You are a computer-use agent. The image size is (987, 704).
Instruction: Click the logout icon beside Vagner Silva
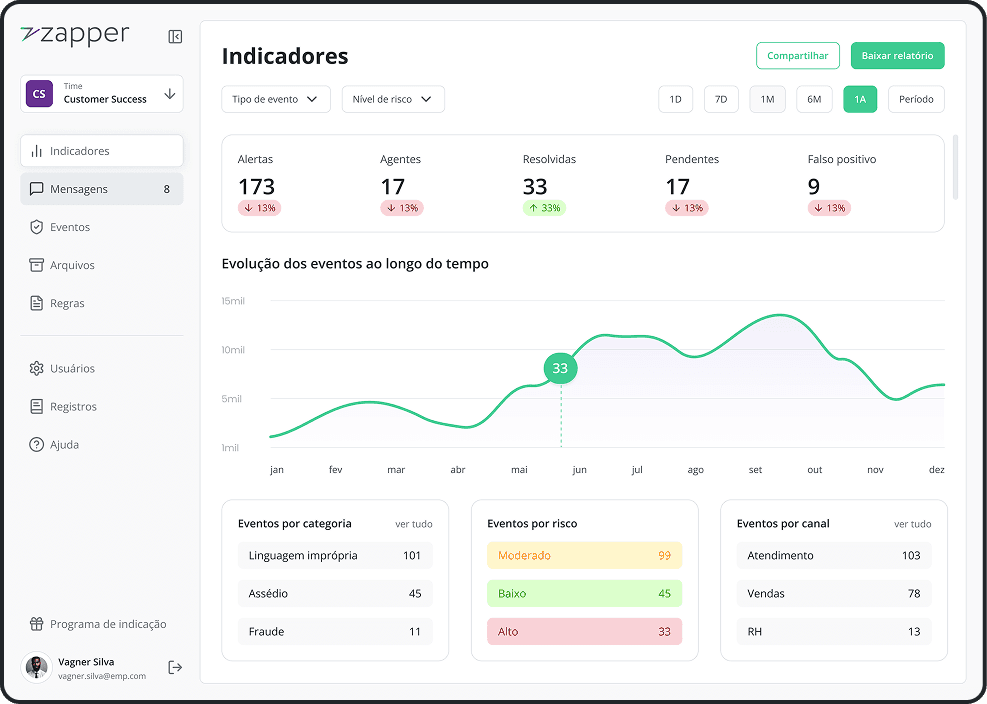pyautogui.click(x=175, y=667)
